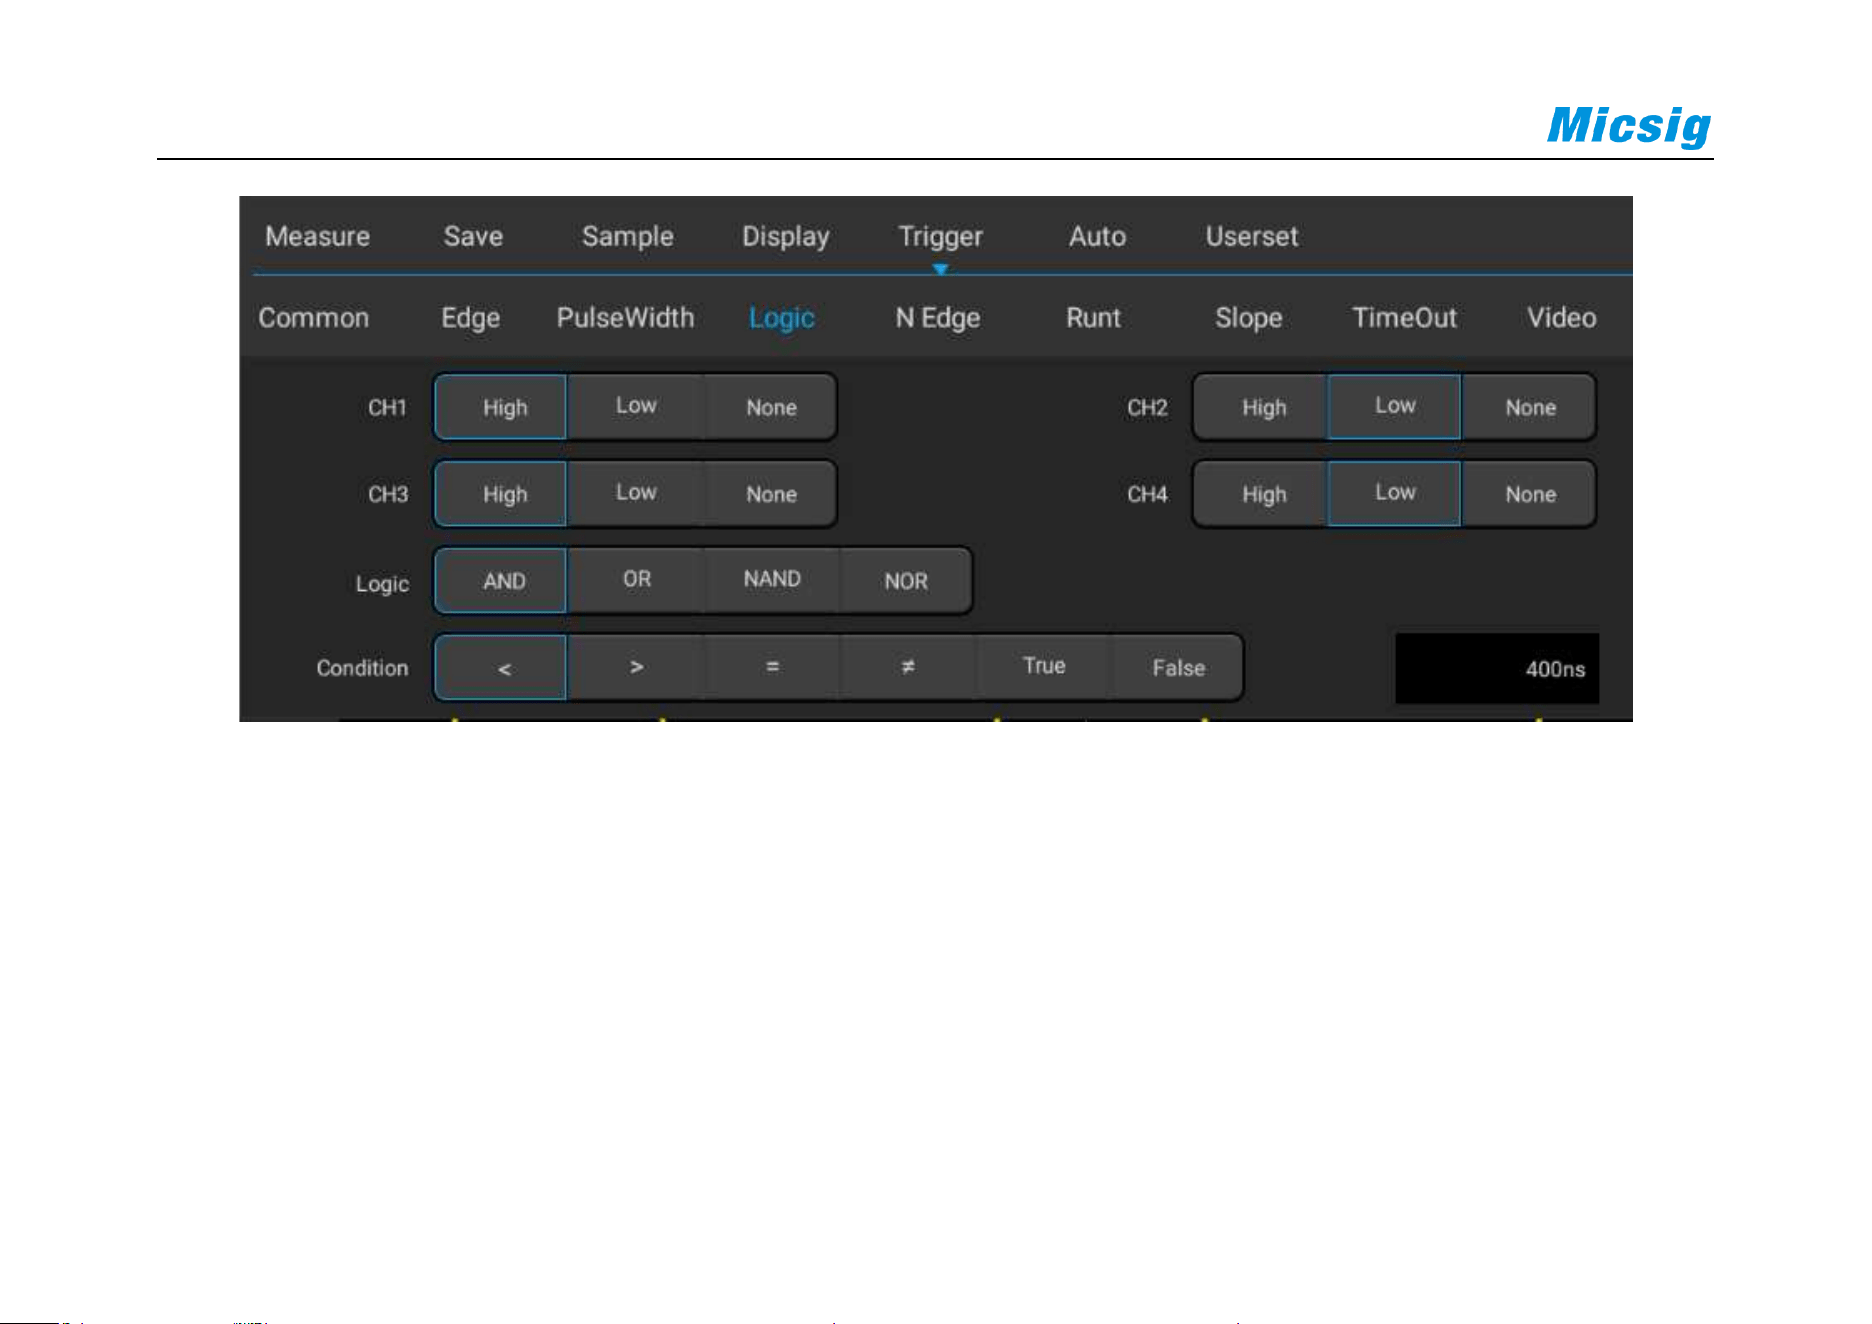Choose greater-than condition

[x=636, y=668]
